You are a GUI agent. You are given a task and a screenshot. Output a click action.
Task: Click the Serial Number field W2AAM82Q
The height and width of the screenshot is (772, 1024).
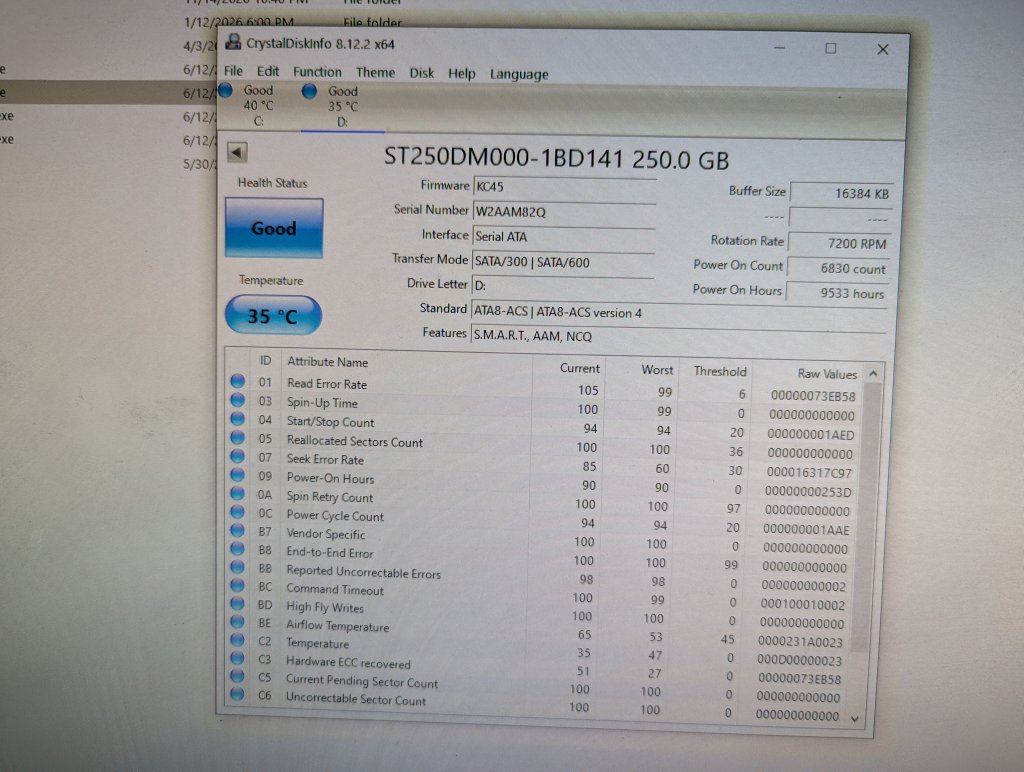[564, 212]
